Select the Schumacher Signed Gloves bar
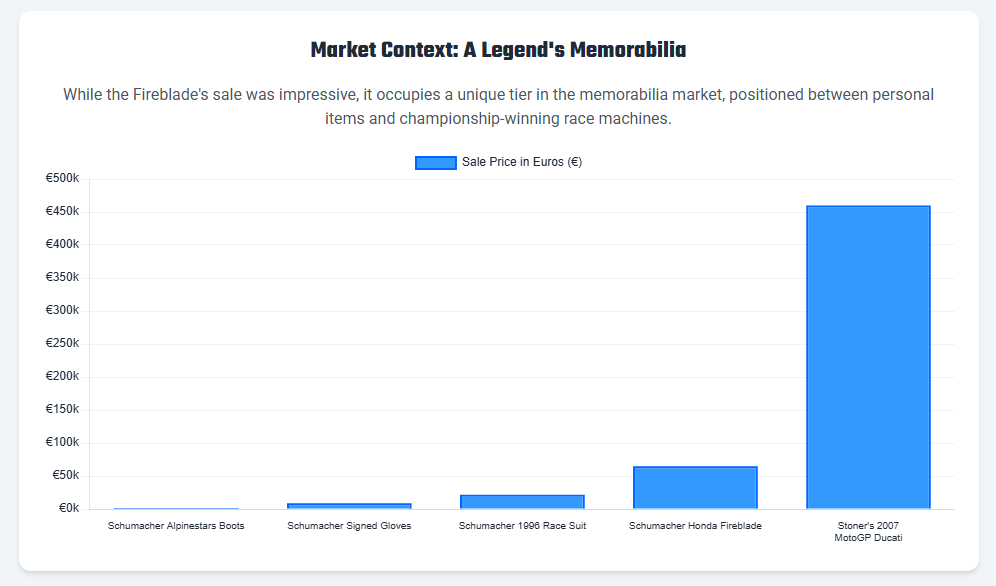The height and width of the screenshot is (586, 996). pyautogui.click(x=349, y=506)
